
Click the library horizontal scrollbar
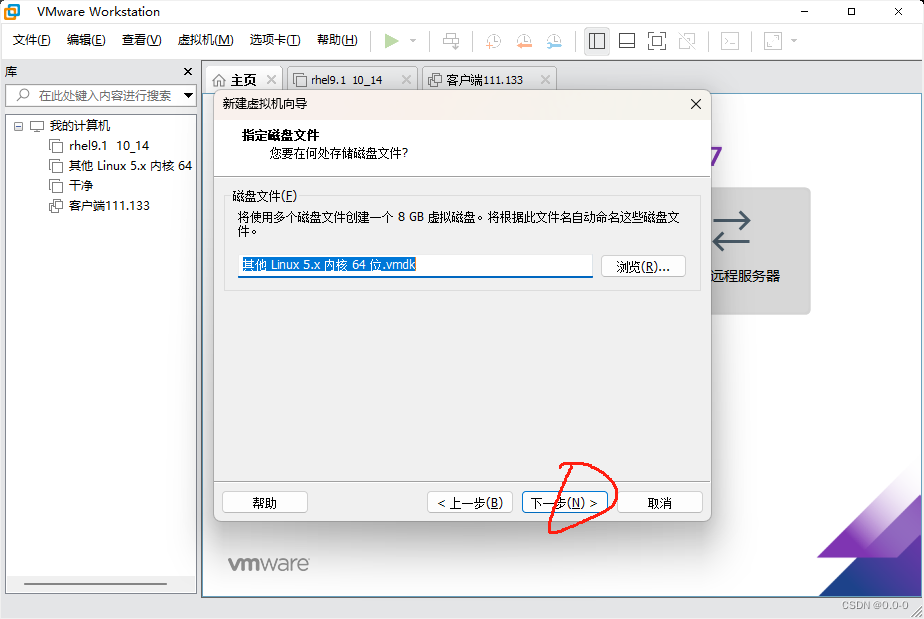(x=95, y=584)
